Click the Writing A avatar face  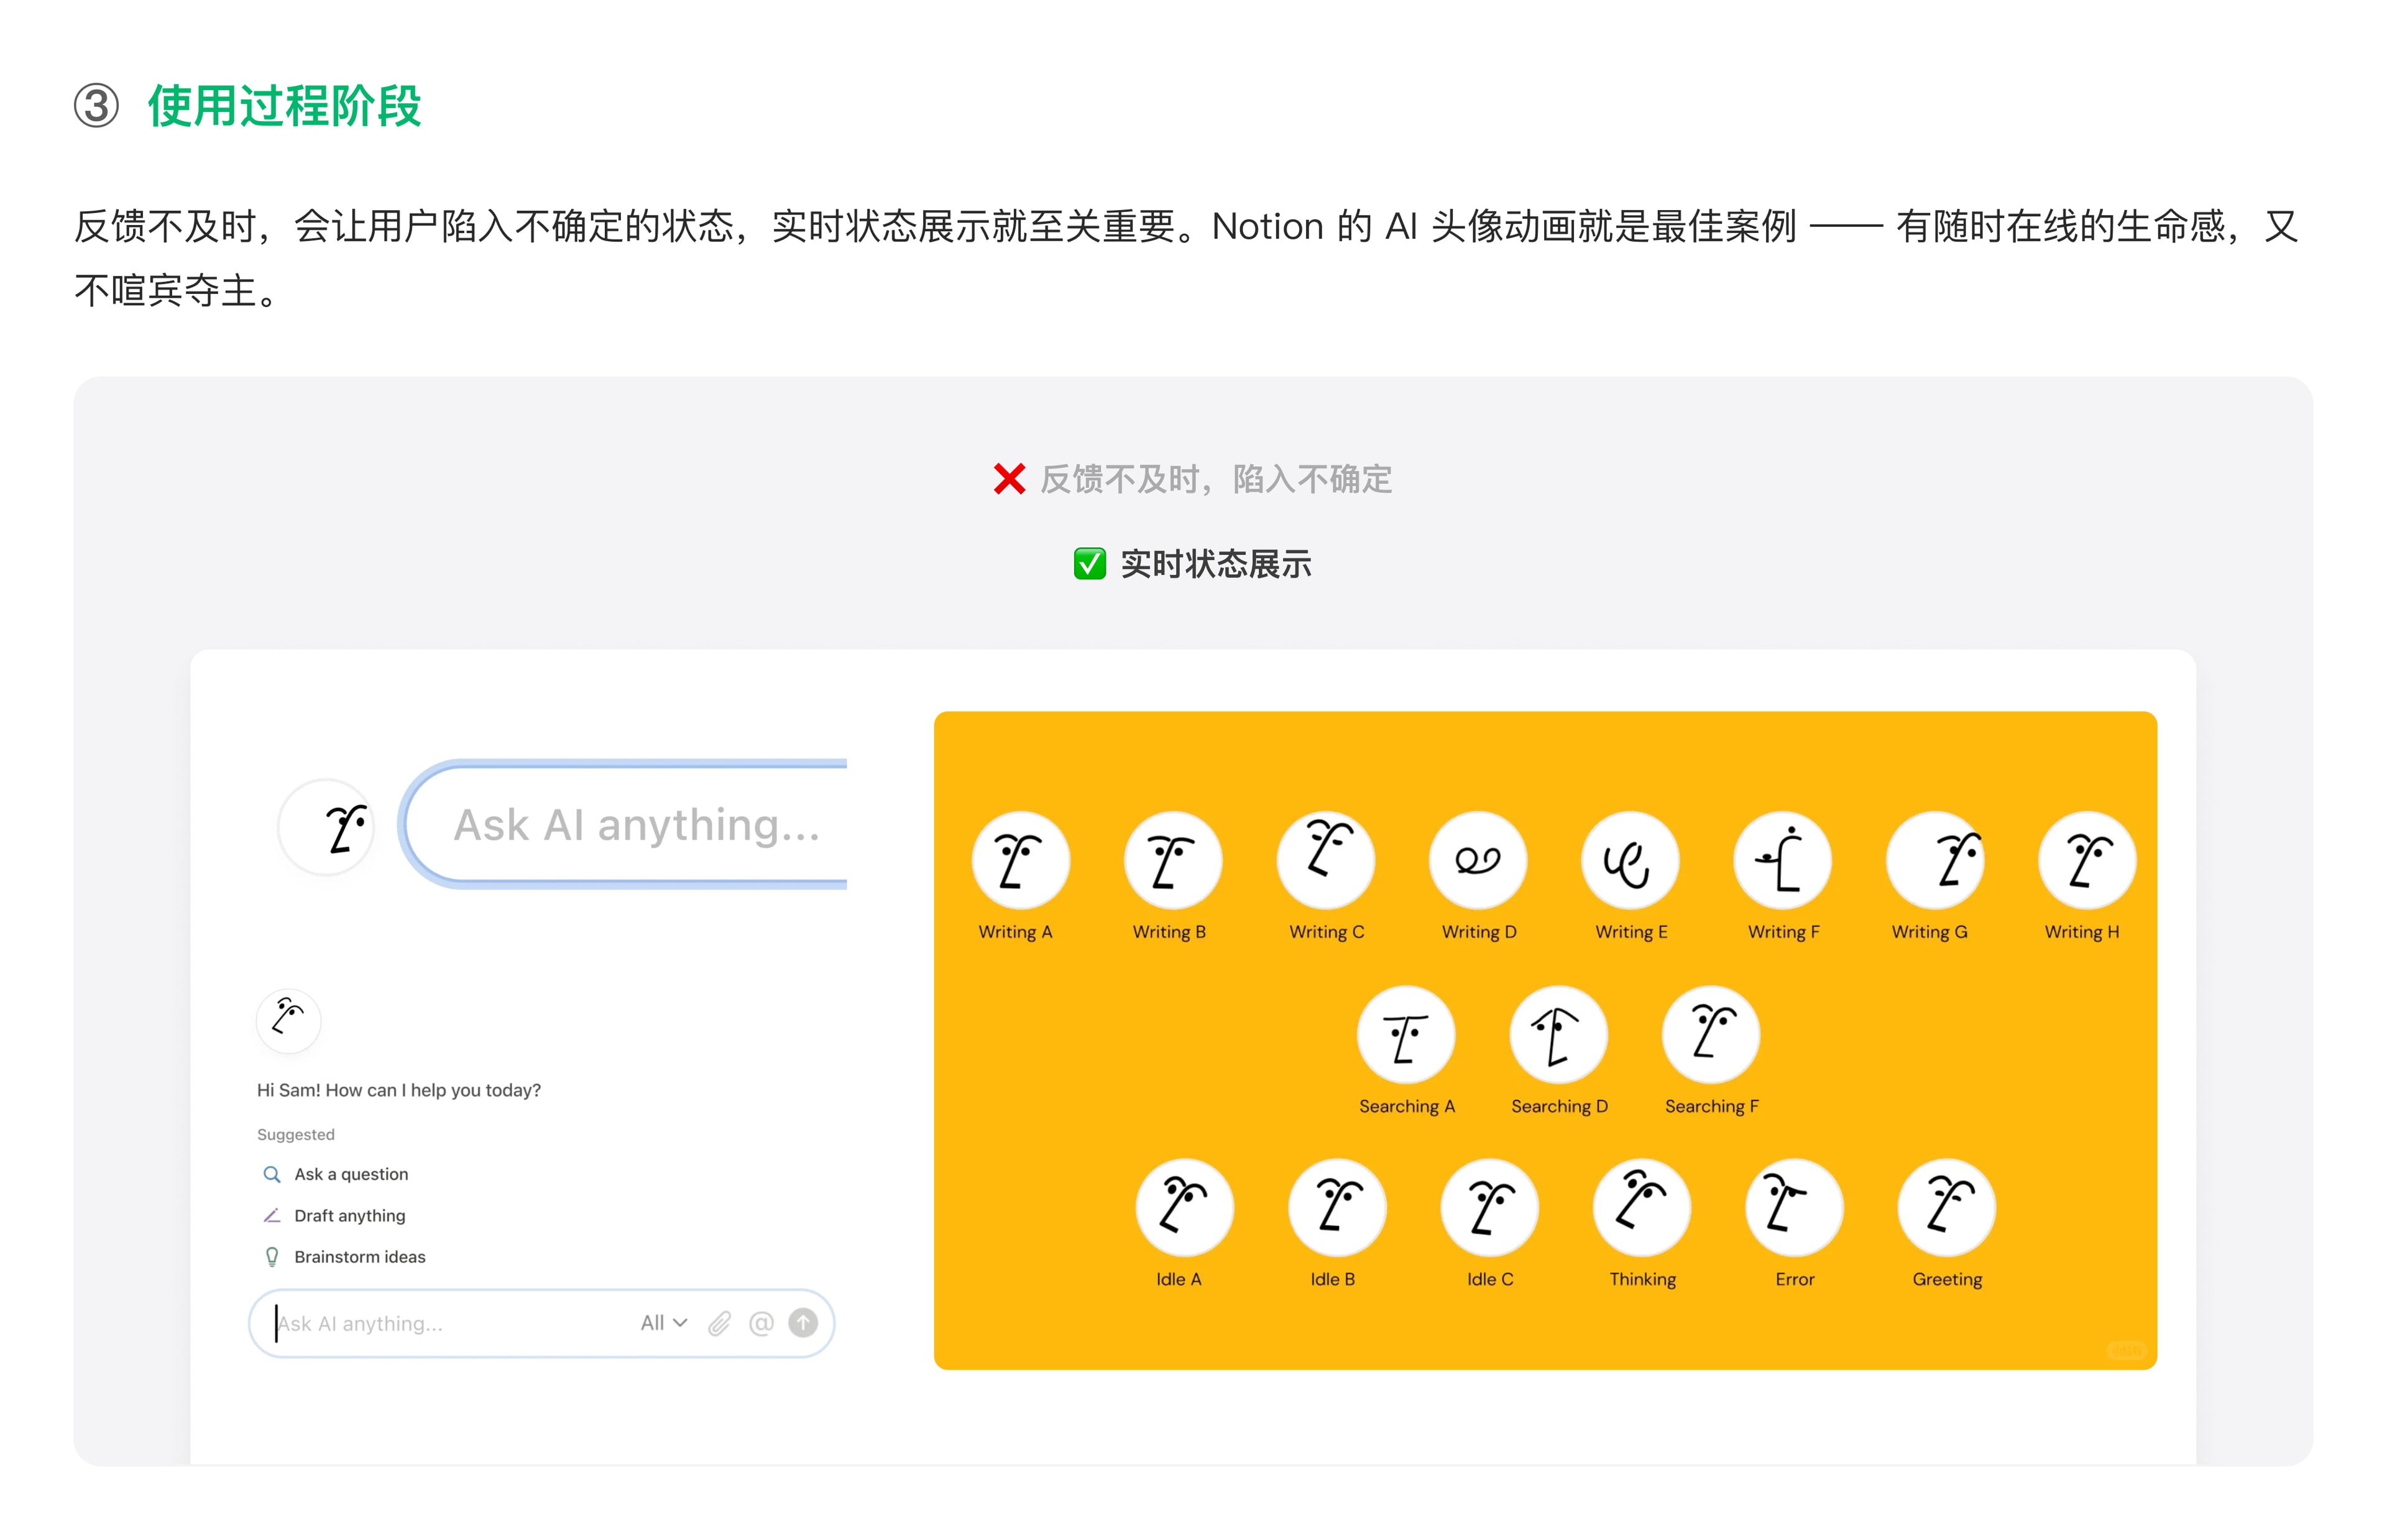coord(1020,860)
